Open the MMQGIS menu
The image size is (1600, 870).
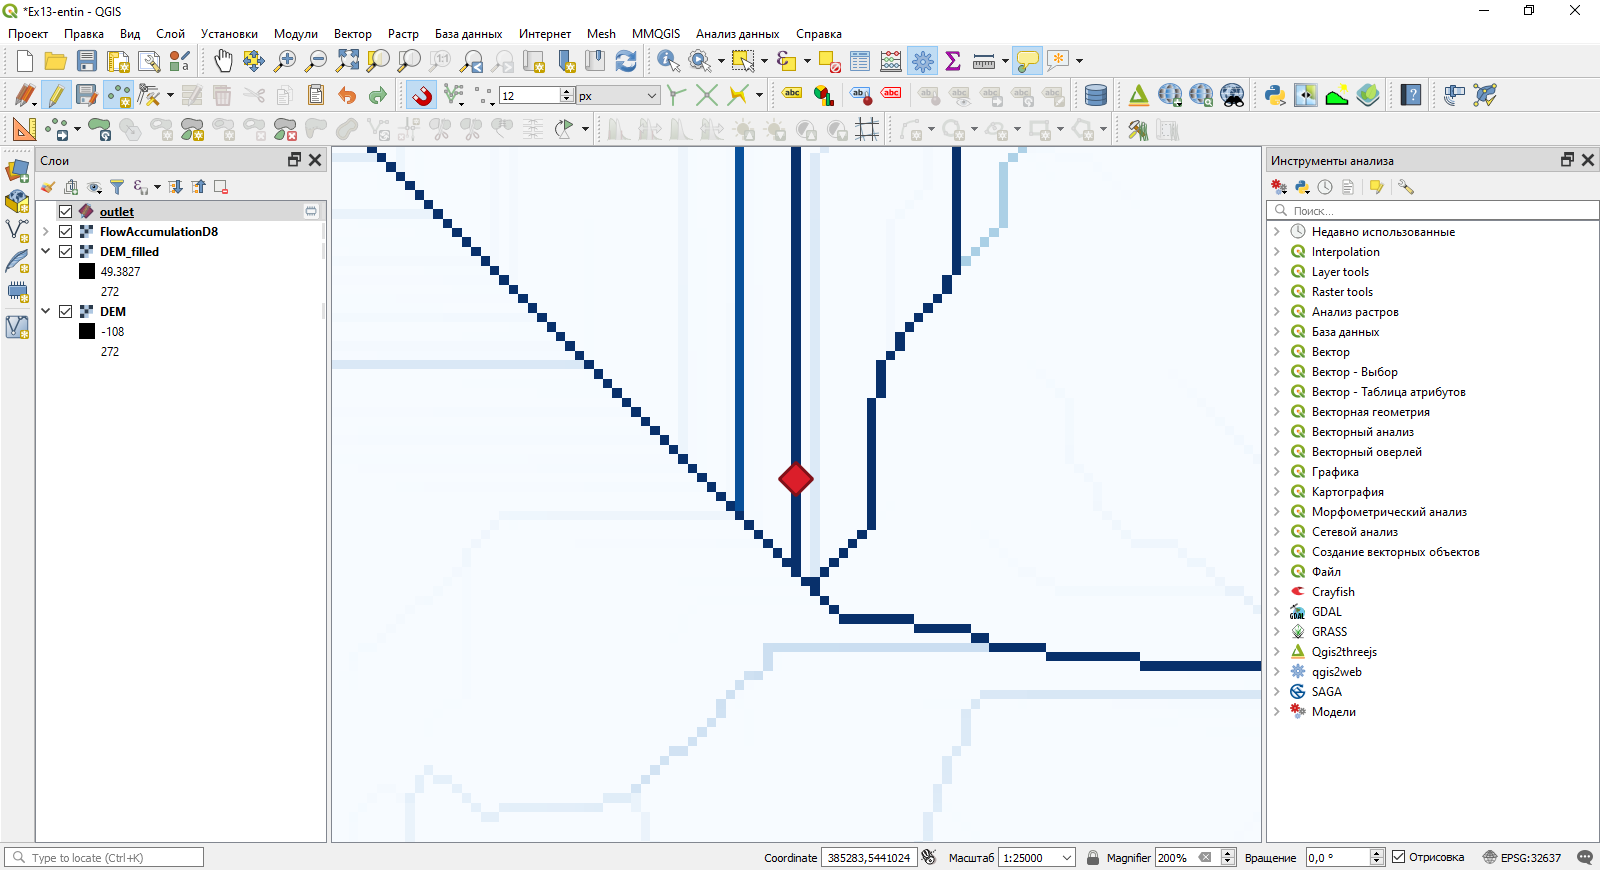(x=656, y=34)
